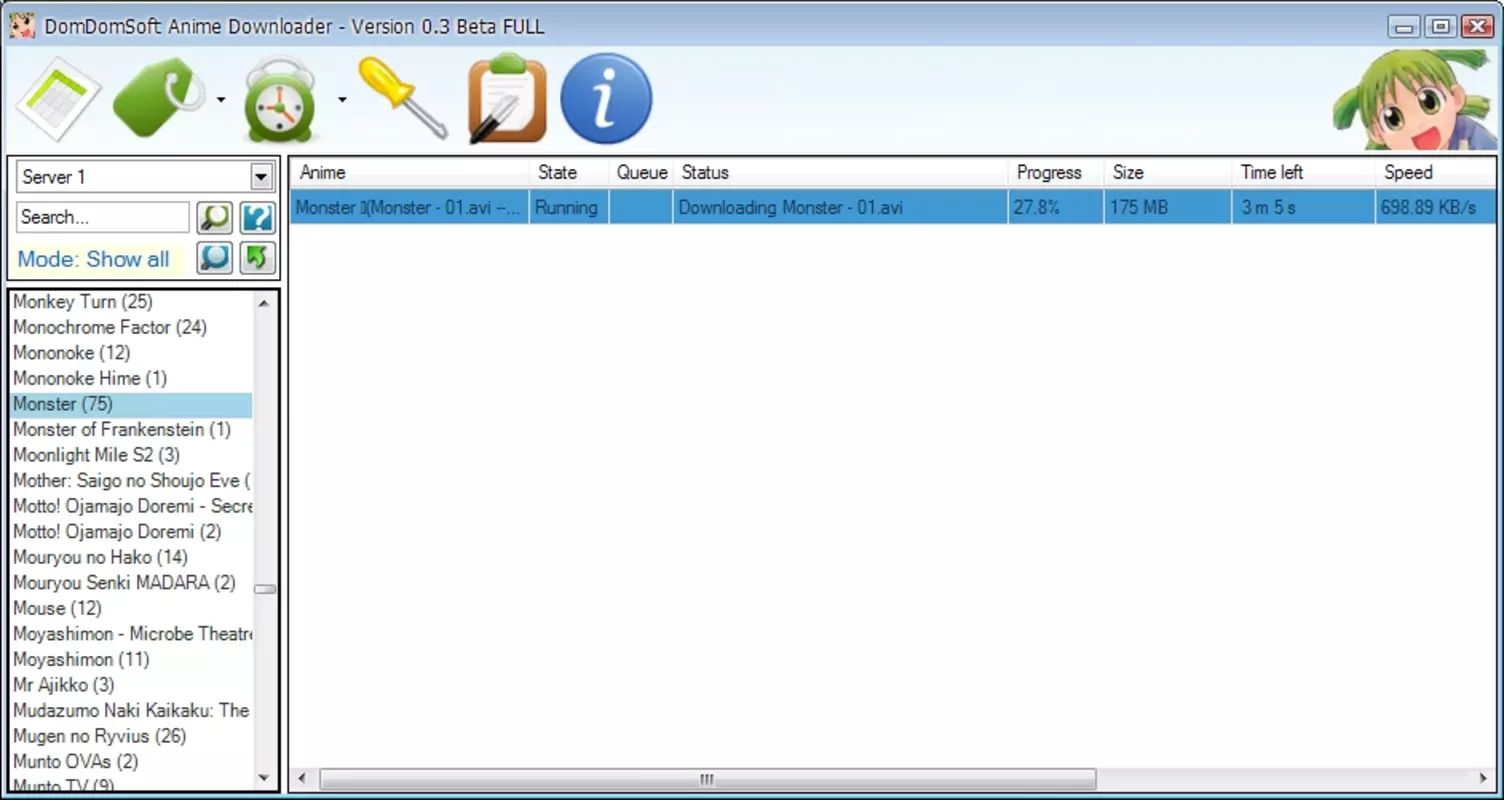The image size is (1504, 800).
Task: Pick Moonlight Mile S2 (3) in the list
Action: tap(131, 455)
